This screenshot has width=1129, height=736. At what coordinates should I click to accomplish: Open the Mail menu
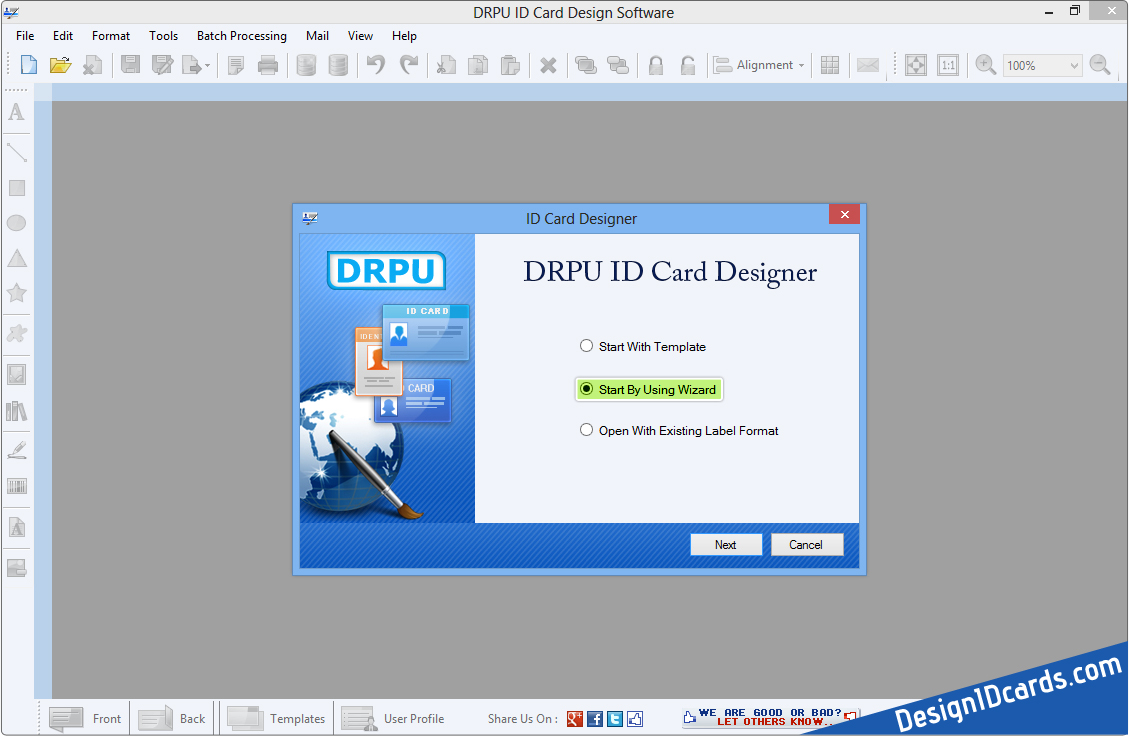(318, 36)
